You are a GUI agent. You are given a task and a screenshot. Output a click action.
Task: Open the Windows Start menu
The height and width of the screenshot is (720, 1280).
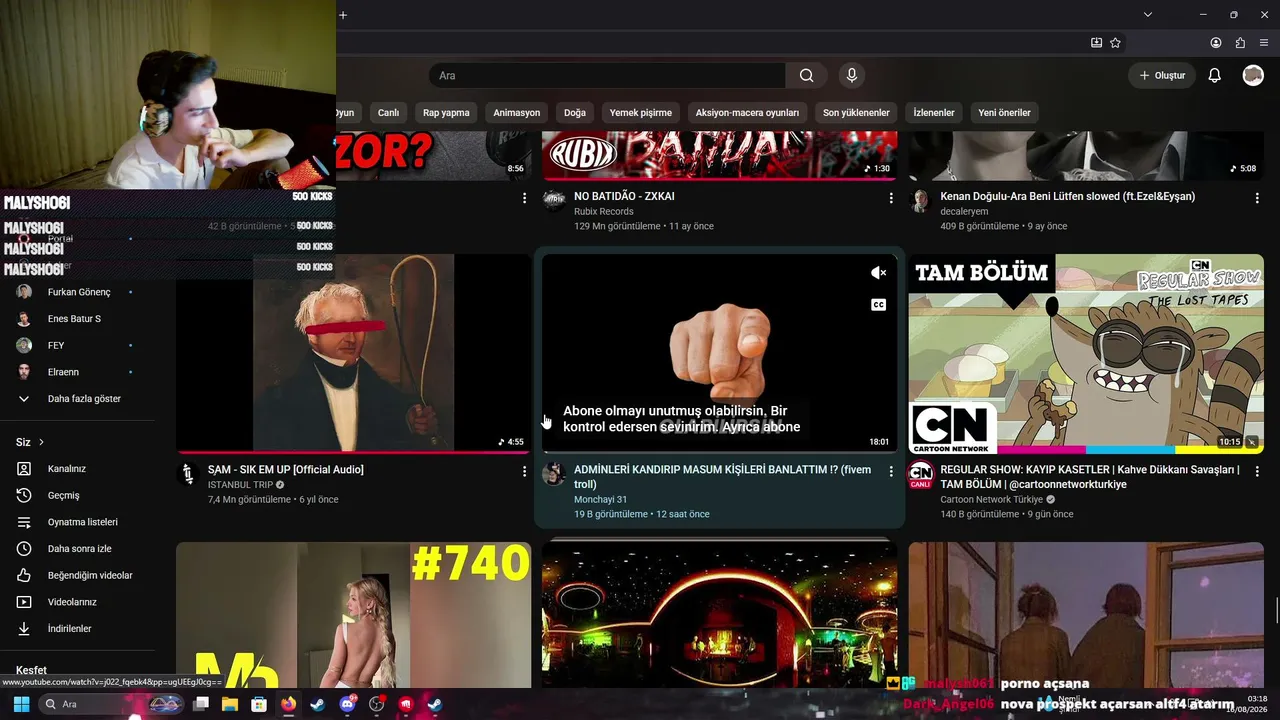point(21,704)
